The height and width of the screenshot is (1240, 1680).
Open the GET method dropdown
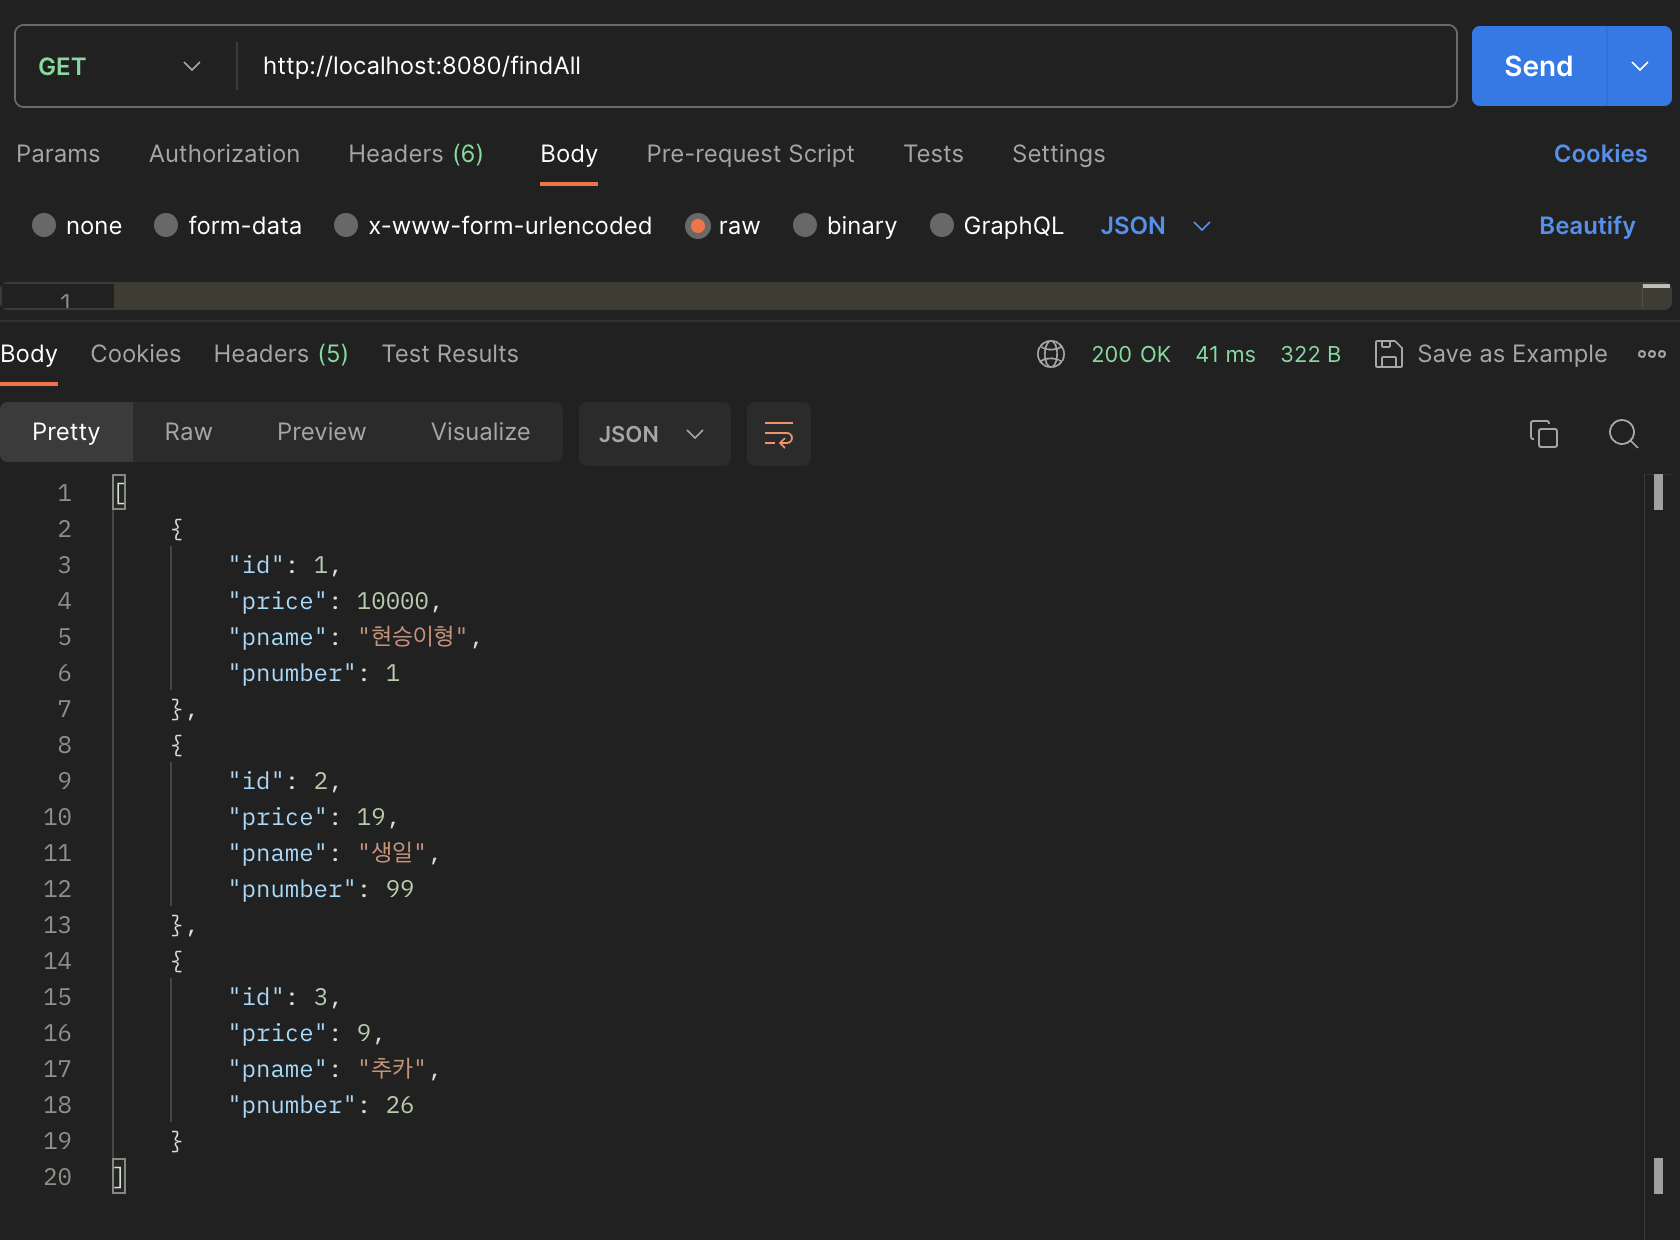tap(191, 66)
